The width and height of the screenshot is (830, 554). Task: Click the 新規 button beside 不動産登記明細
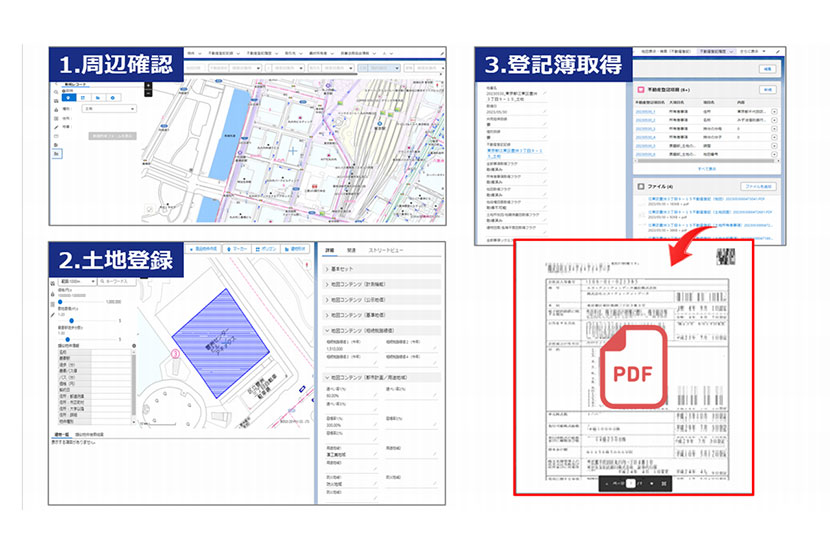point(768,90)
